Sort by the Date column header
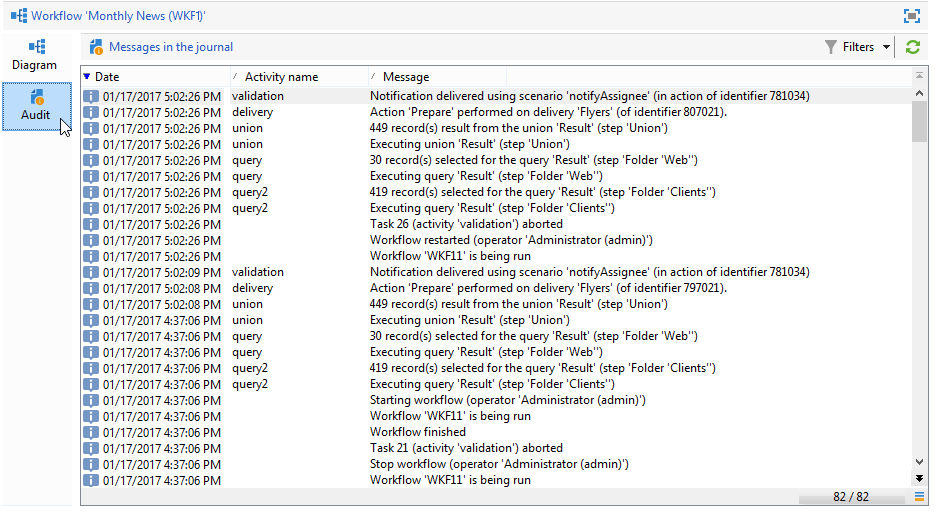This screenshot has height=522, width=943. pos(155,77)
